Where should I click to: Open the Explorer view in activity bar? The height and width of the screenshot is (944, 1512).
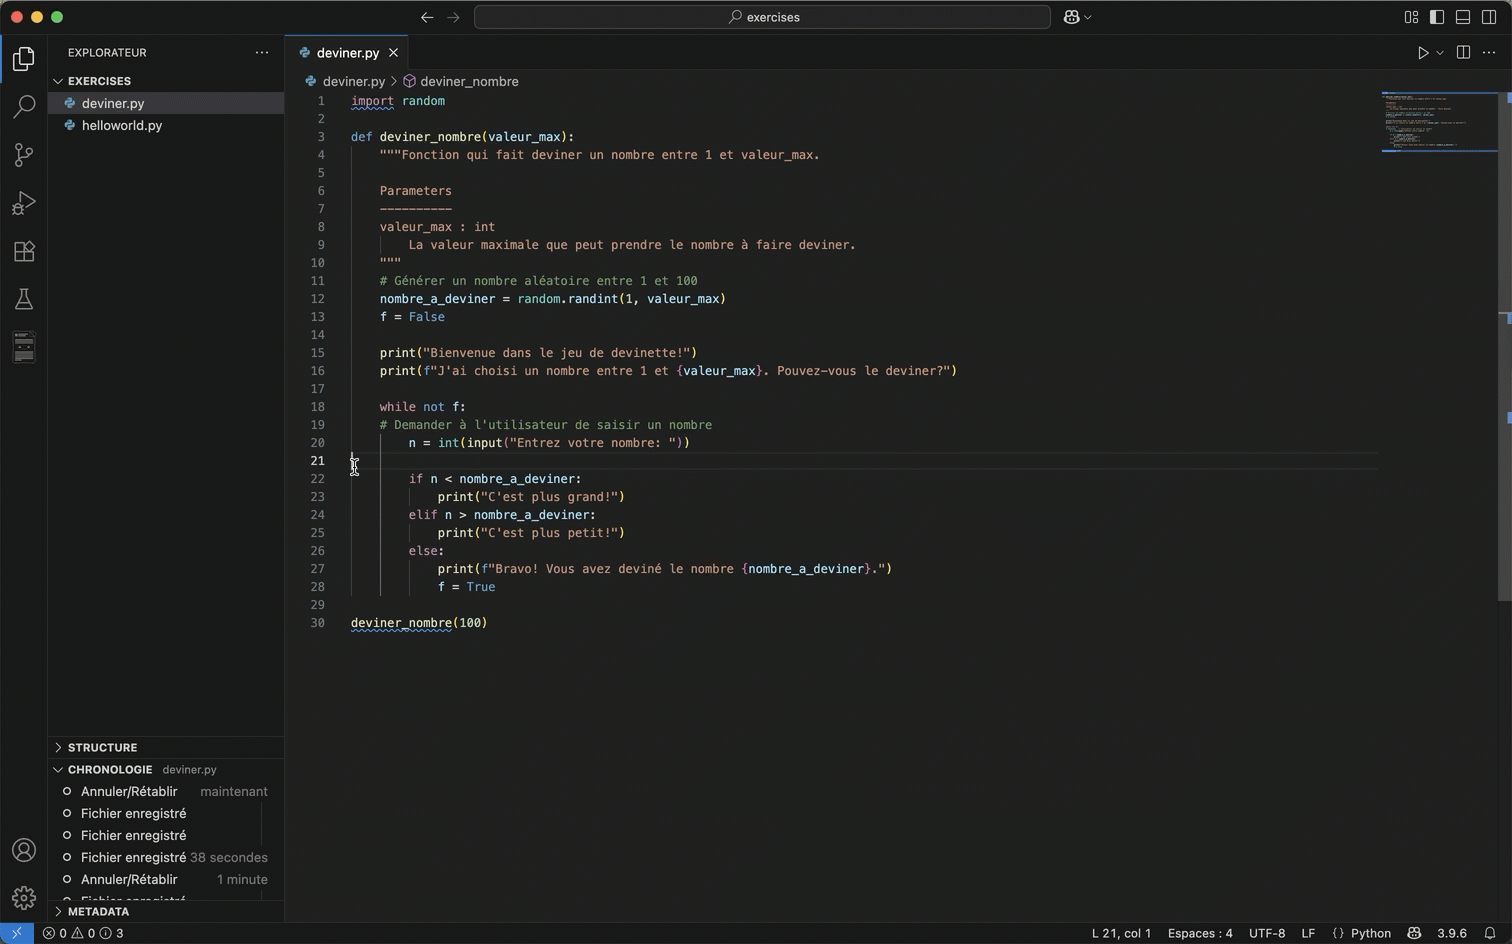click(24, 59)
